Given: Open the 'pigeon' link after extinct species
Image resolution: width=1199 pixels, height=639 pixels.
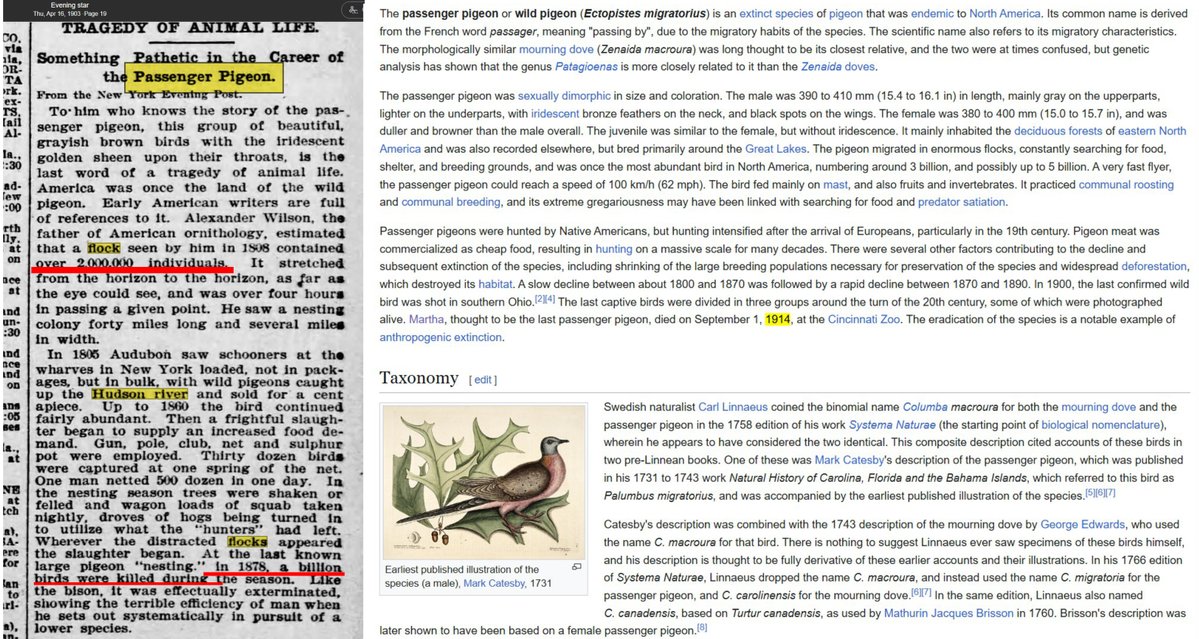Looking at the screenshot, I should (x=846, y=14).
